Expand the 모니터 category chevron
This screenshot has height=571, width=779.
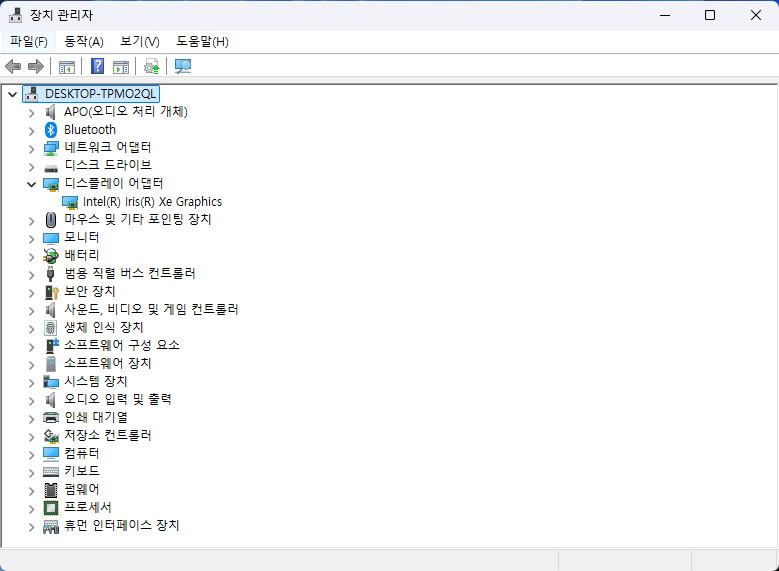coord(31,239)
